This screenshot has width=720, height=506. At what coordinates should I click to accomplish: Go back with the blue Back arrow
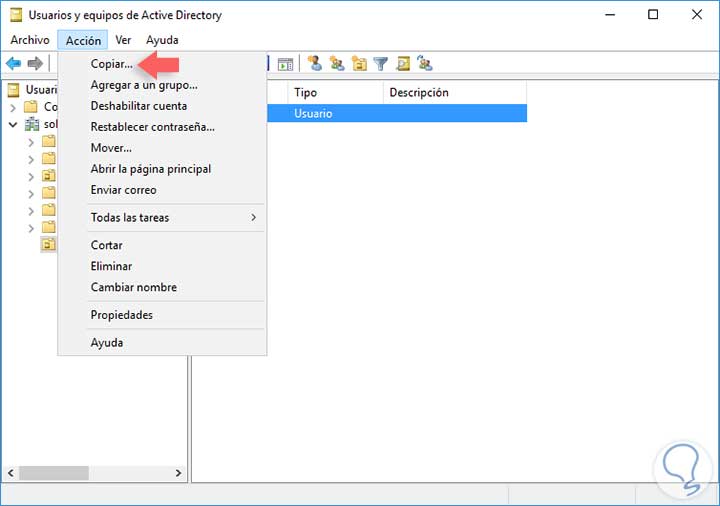[14, 63]
